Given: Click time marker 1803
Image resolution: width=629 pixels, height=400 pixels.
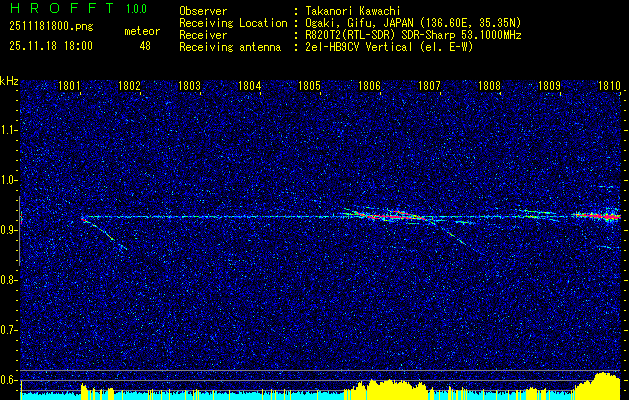Looking at the screenshot, I should click(189, 86).
